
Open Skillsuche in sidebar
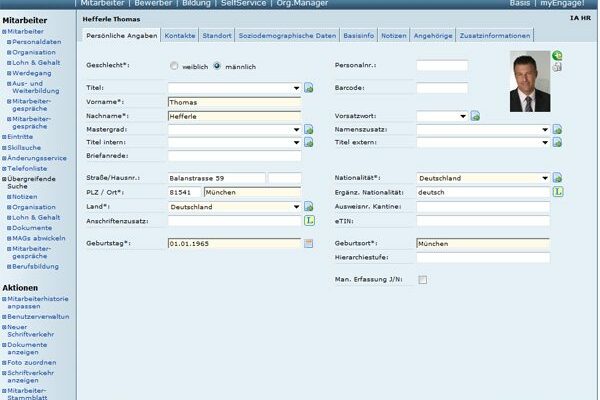click(24, 147)
